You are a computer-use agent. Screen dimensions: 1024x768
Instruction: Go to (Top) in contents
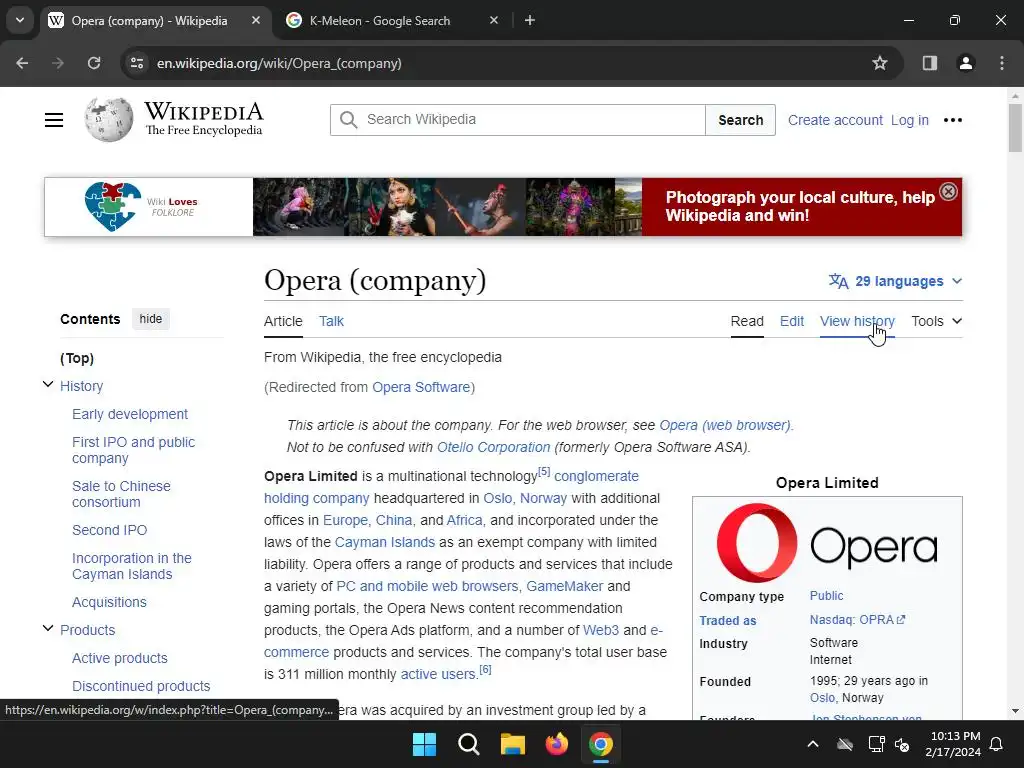click(77, 358)
